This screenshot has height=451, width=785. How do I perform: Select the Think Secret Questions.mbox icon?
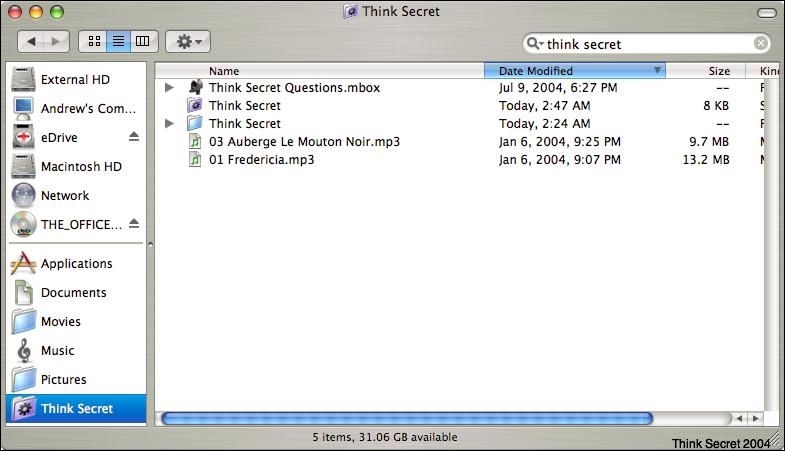pyautogui.click(x=195, y=87)
